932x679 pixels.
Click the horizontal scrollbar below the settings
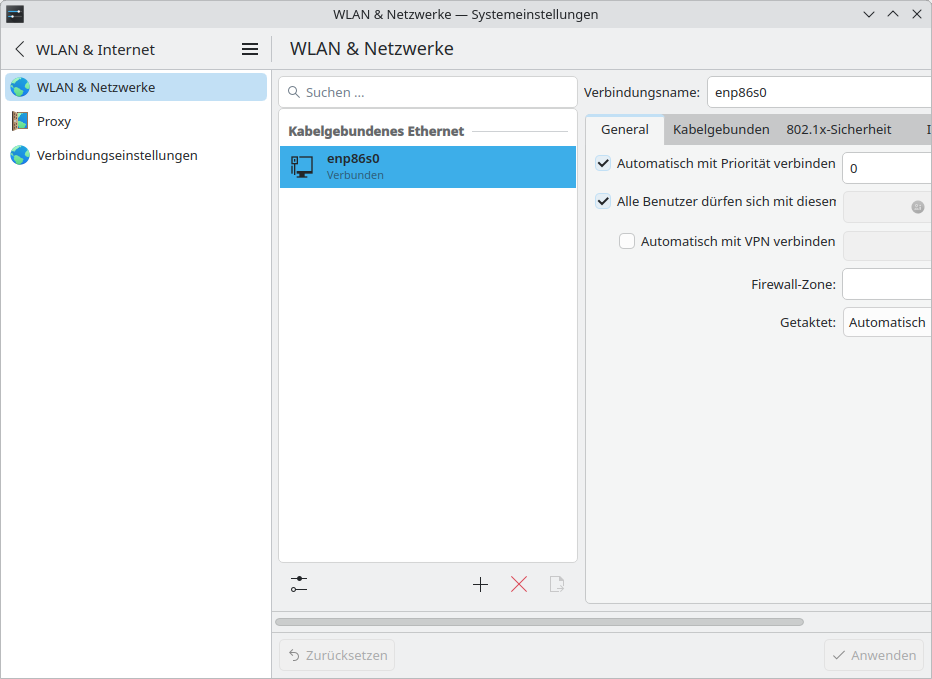coord(539,621)
